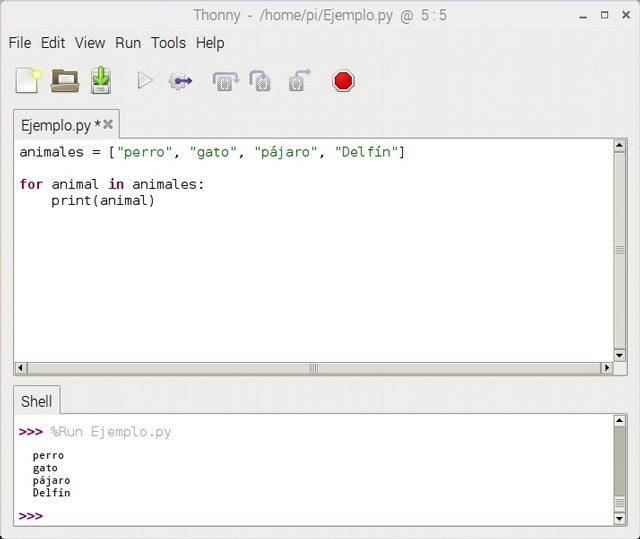Open the View menu
The height and width of the screenshot is (539, 640).
click(90, 43)
